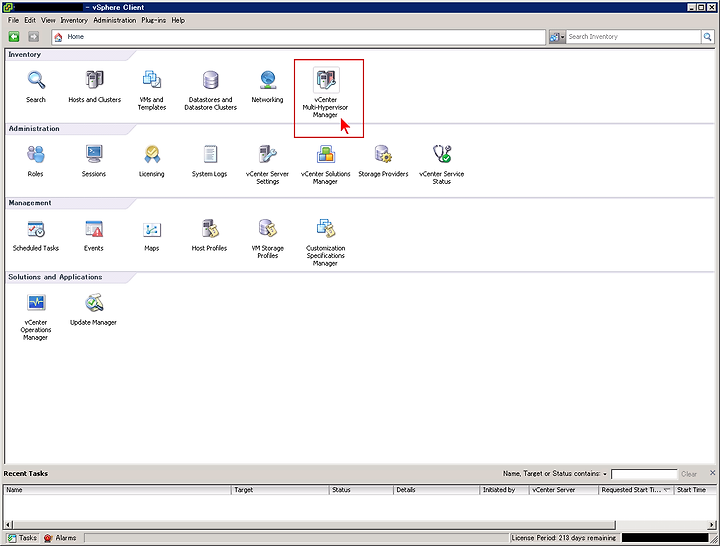
Task: Click the green Back navigation arrow
Action: click(14, 37)
